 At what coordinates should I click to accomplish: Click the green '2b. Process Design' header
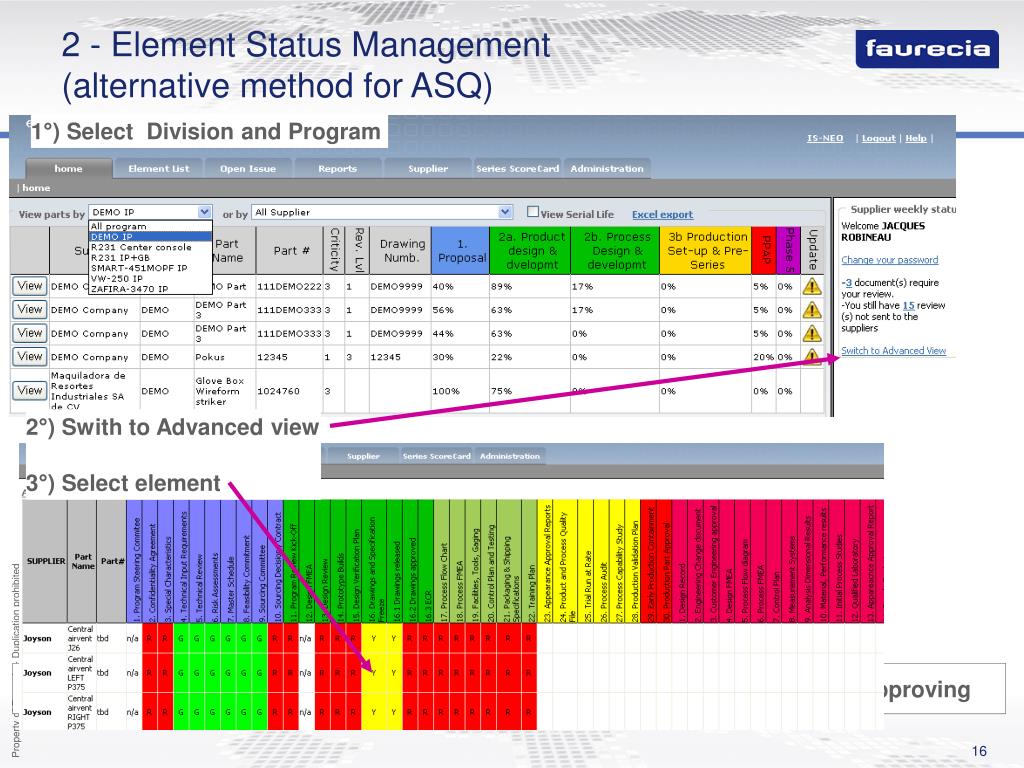(615, 251)
